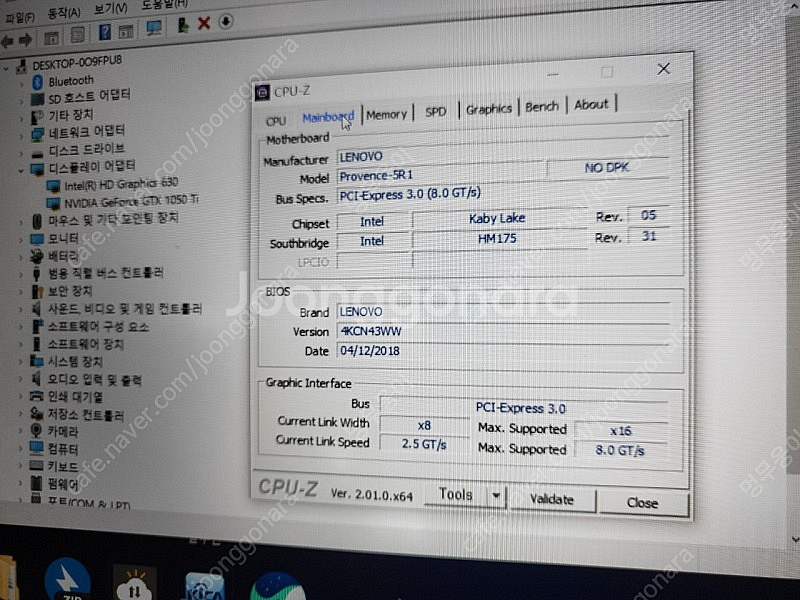The width and height of the screenshot is (800, 600).
Task: Select 범용 직렬 버스 컨트롤러 tree item
Action: pos(106,273)
